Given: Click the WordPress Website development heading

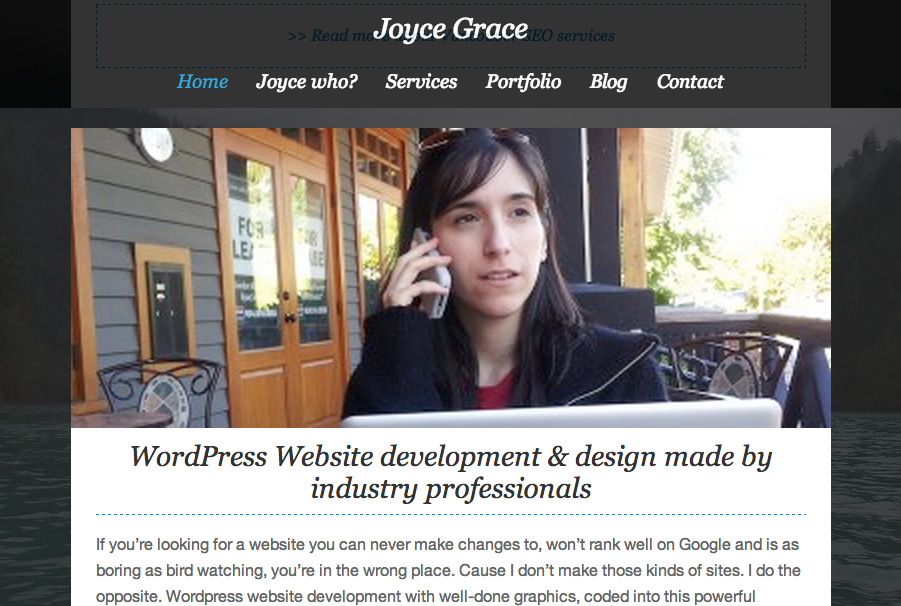Looking at the screenshot, I should [450, 472].
